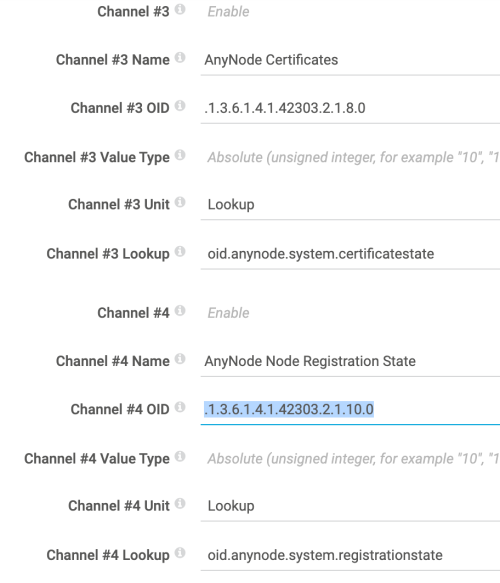The width and height of the screenshot is (500, 583).
Task: Toggle the Channel #3 Enable option
Action: click(x=228, y=12)
